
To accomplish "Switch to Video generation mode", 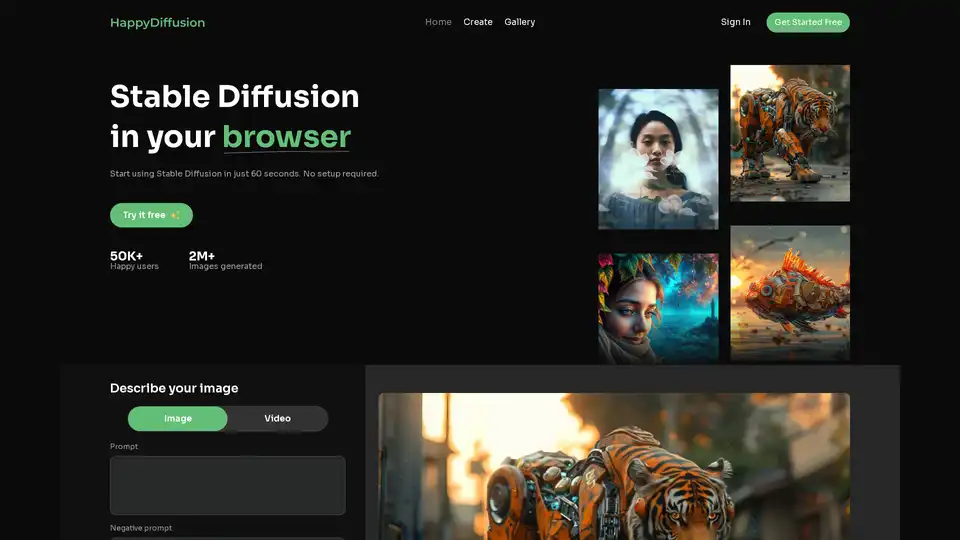I will 278,418.
